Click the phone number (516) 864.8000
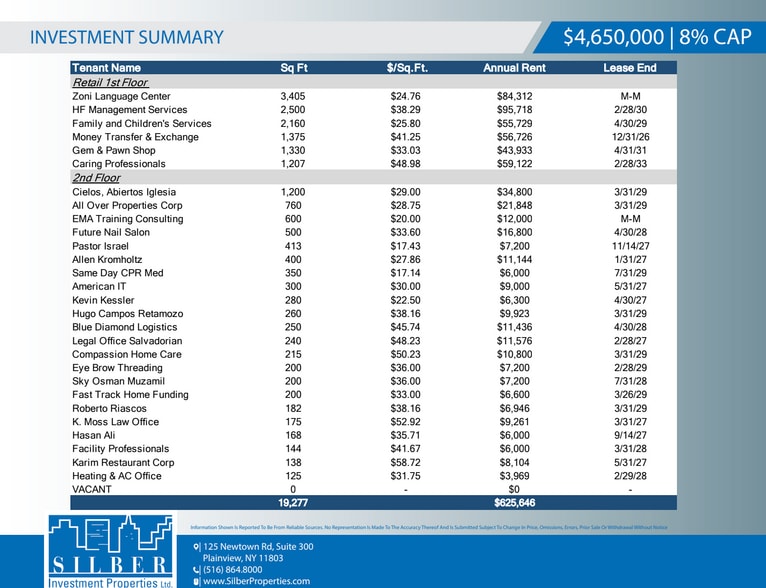The width and height of the screenshot is (766, 588). tap(233, 570)
